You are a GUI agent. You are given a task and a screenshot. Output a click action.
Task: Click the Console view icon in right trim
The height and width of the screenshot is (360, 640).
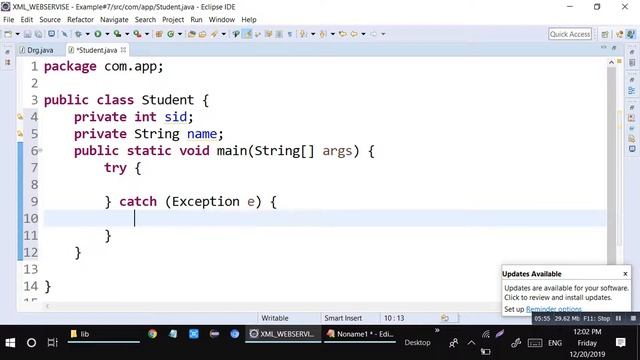click(632, 149)
